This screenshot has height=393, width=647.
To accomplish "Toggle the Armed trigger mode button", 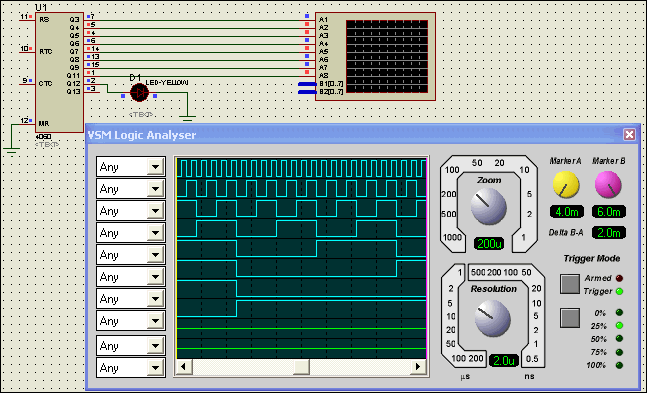I will point(570,284).
